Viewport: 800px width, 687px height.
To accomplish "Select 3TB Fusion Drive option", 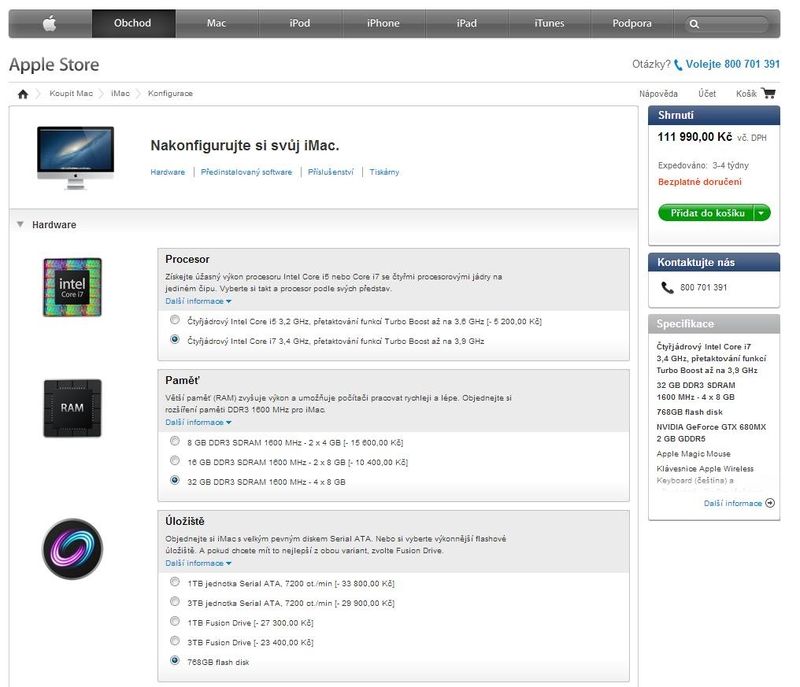I will coord(175,641).
